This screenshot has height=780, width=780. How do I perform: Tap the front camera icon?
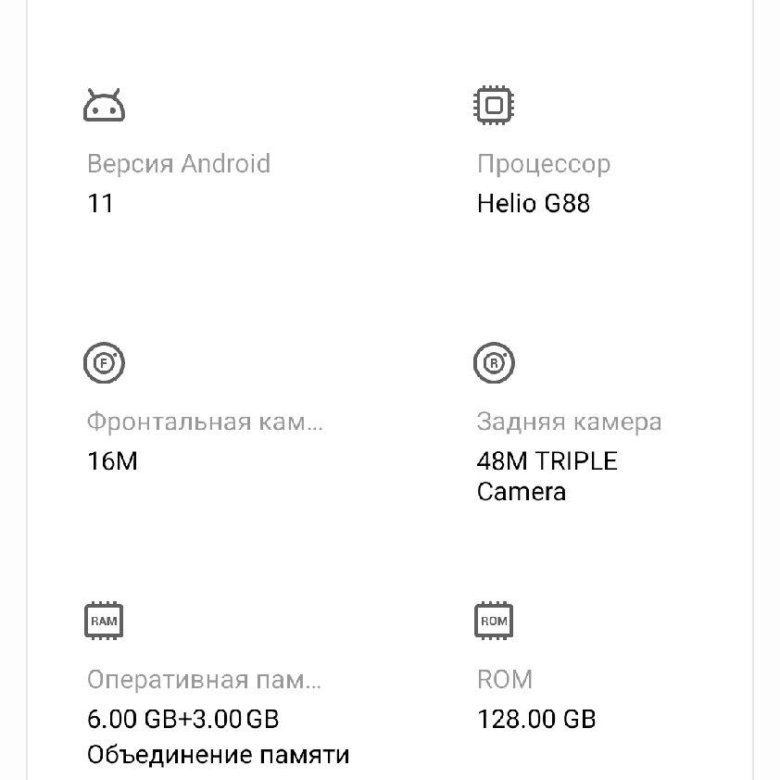[x=104, y=364]
